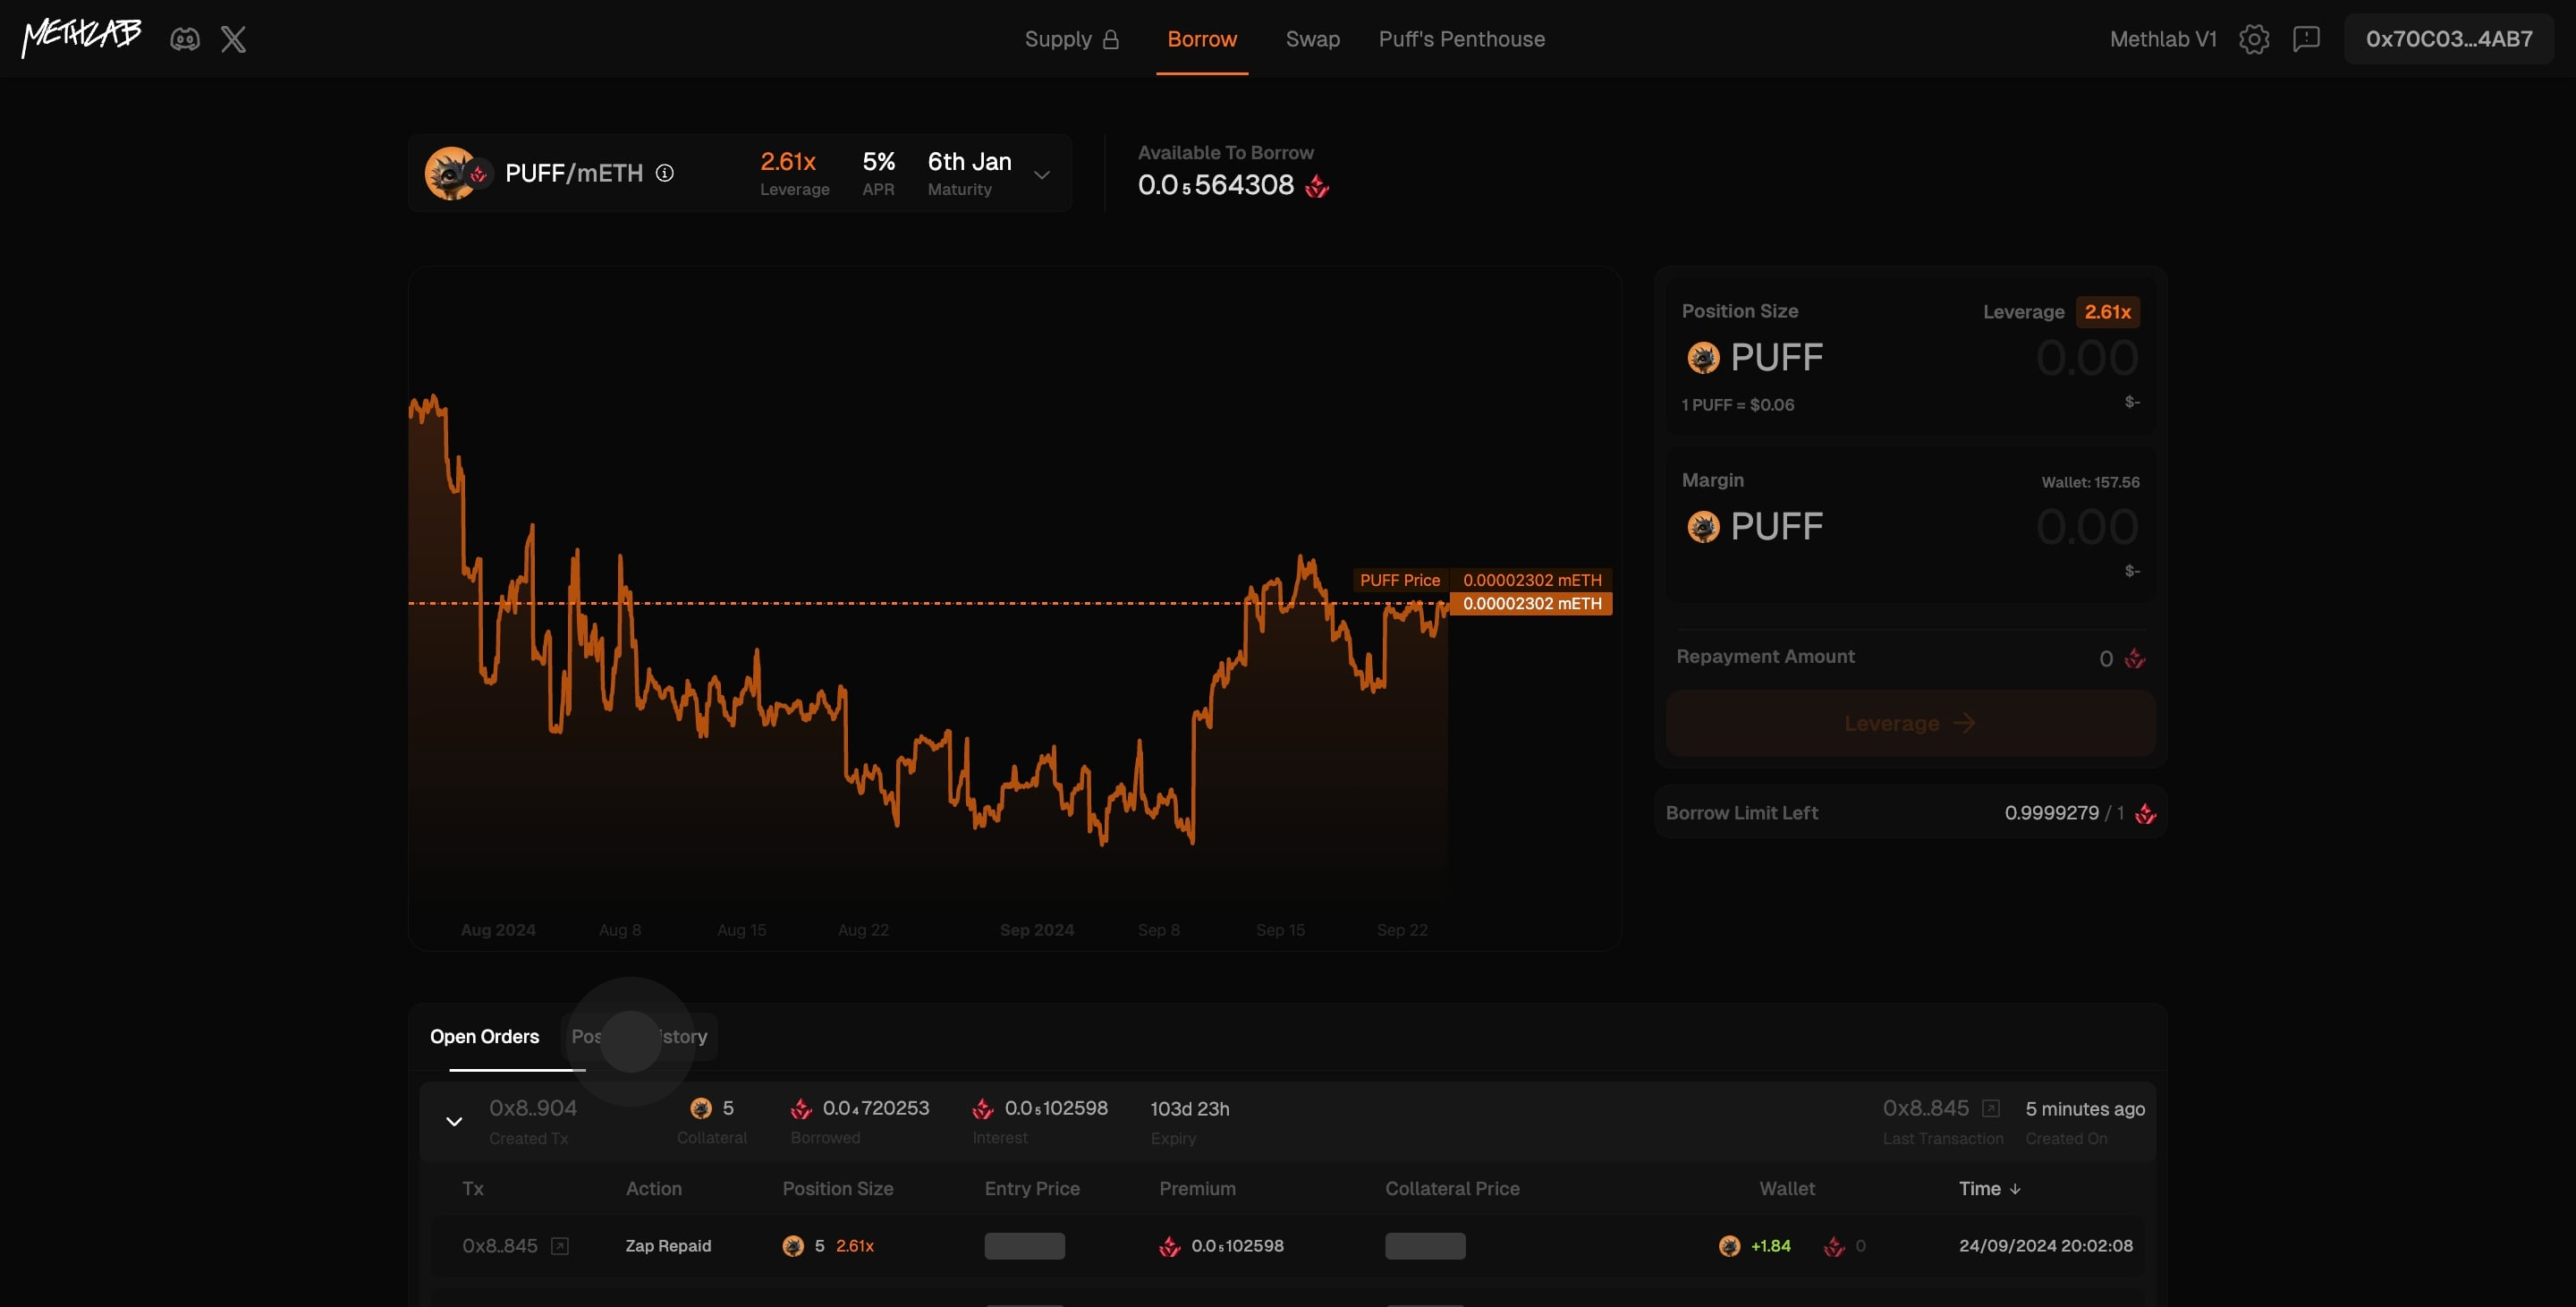Open the feedback message icon
Screen dimensions: 2576x1307
click(x=2306, y=39)
